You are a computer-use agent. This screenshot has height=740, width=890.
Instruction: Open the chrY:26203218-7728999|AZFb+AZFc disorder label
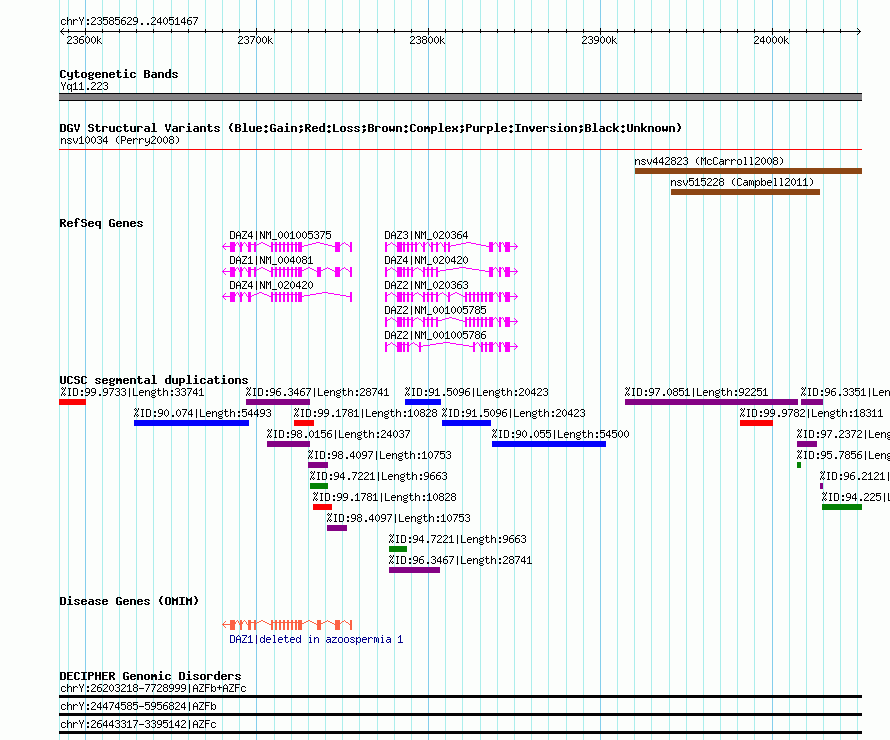tap(153, 688)
